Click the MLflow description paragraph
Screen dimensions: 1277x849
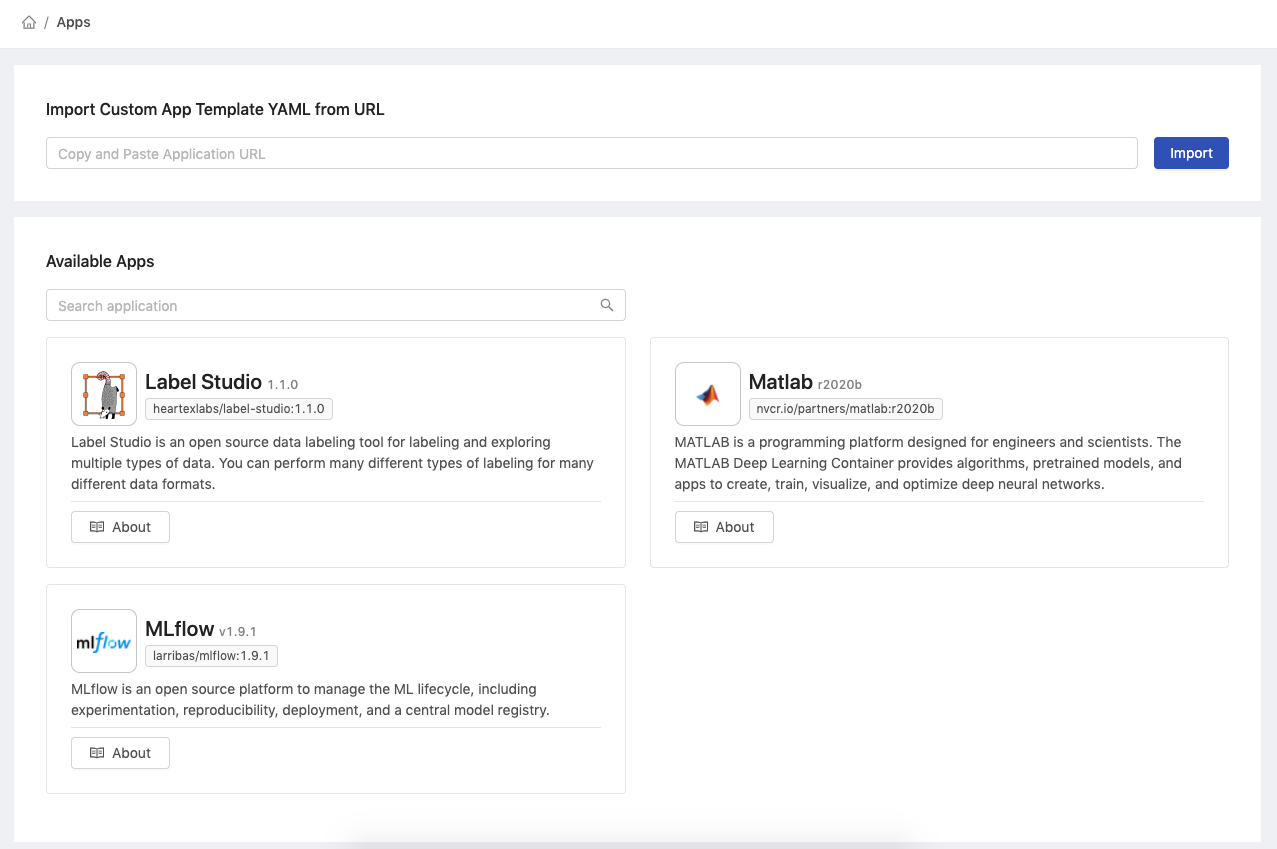pos(311,700)
